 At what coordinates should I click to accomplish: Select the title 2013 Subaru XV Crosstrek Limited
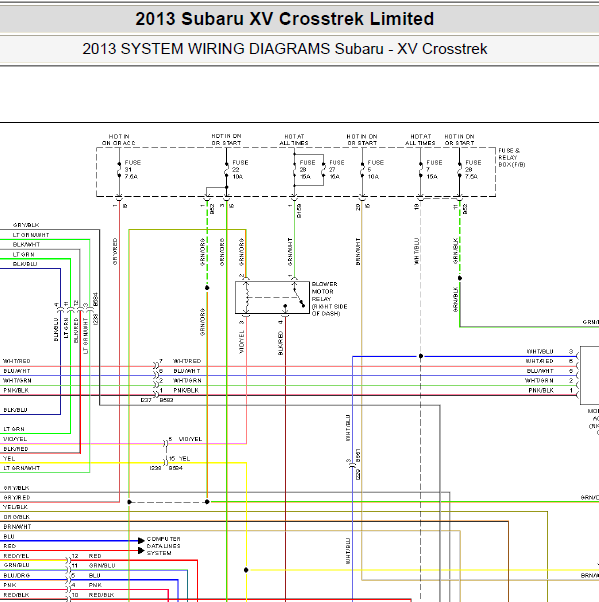pos(285,19)
